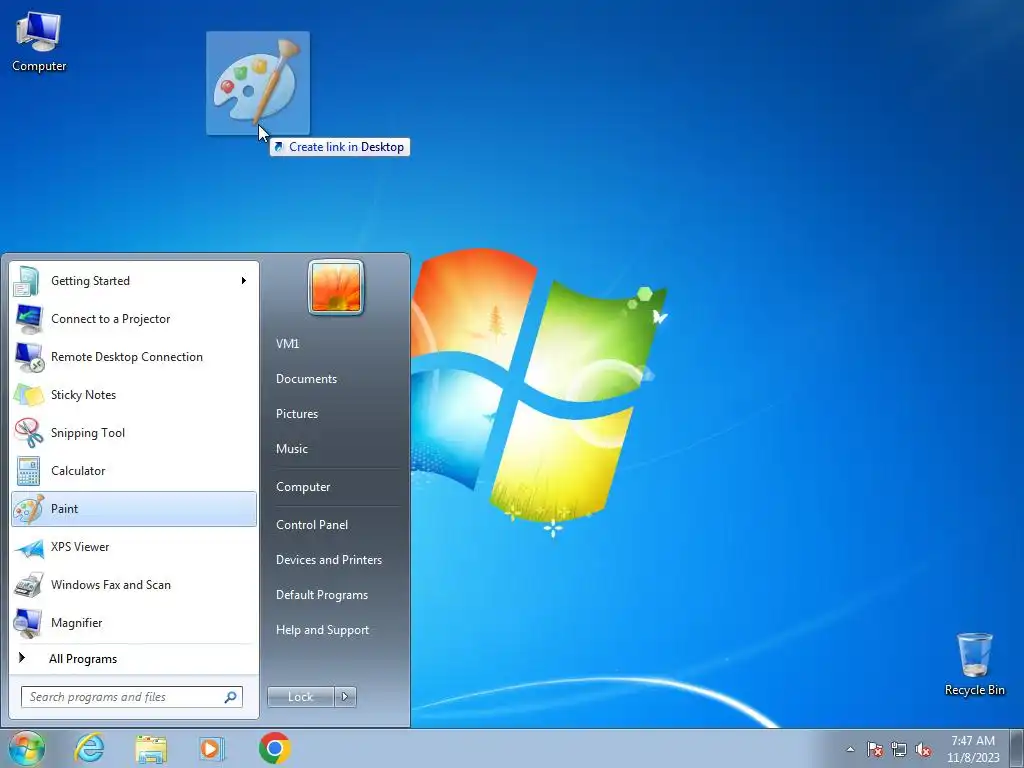The width and height of the screenshot is (1024, 768).
Task: Click the Sticky Notes label text
Action: click(x=84, y=395)
